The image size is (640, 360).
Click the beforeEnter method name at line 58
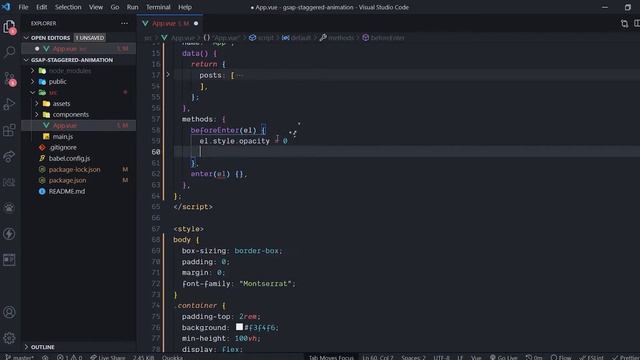tap(215, 130)
